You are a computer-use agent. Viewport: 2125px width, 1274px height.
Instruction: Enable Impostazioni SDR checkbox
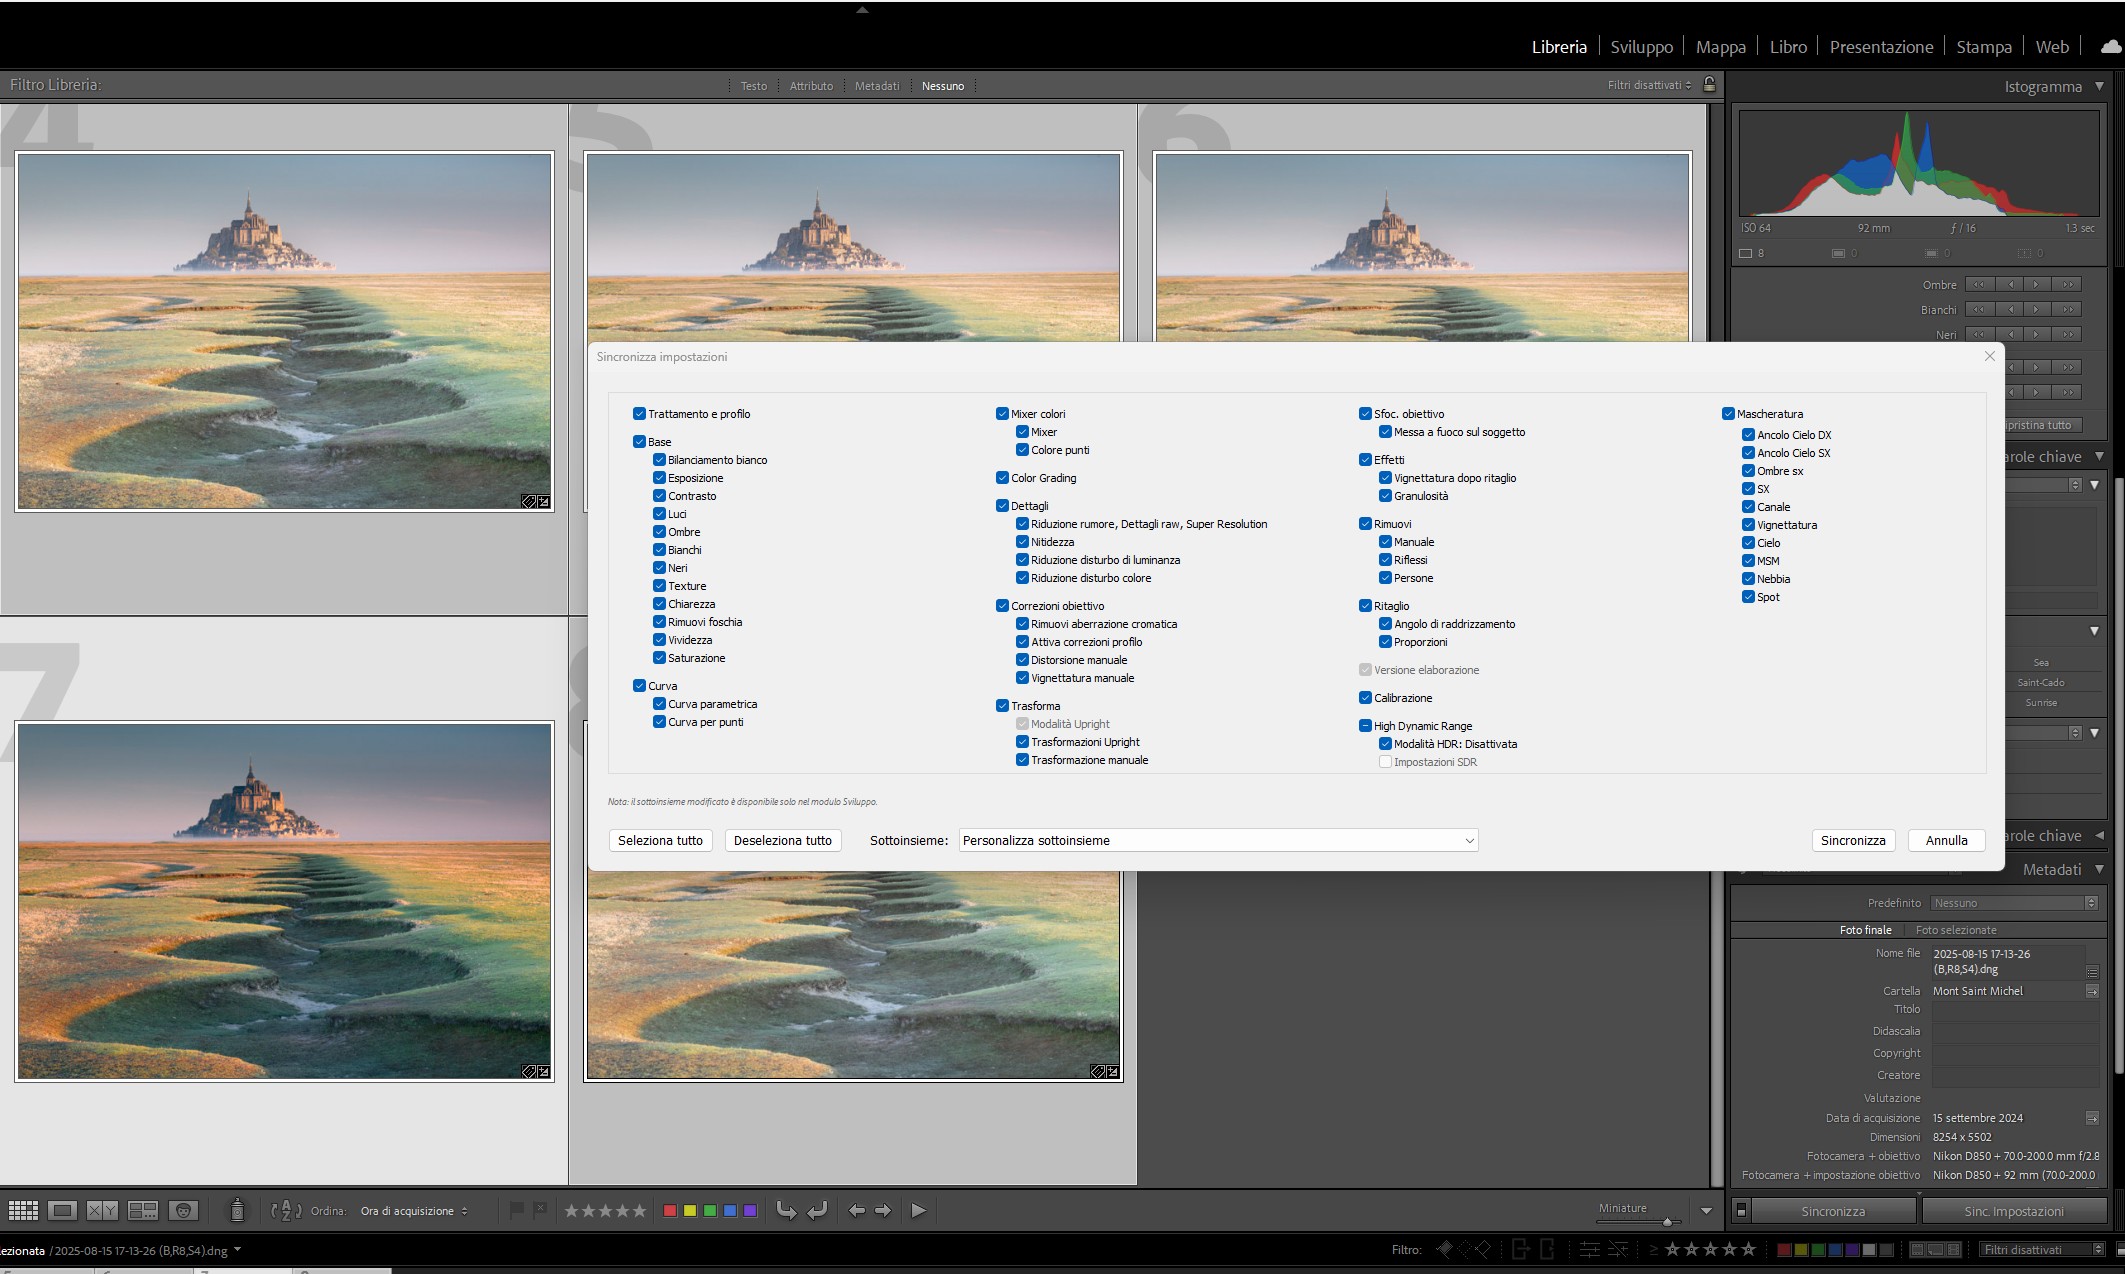point(1385,762)
